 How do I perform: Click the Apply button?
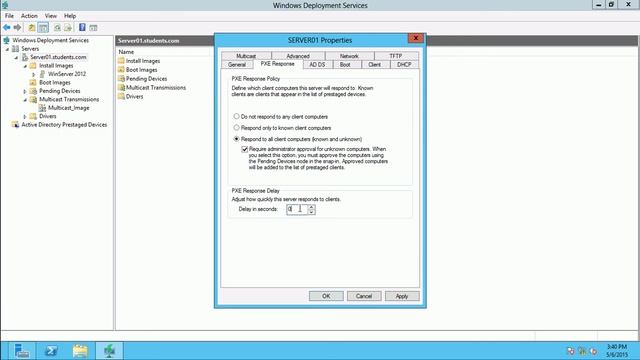pos(402,296)
